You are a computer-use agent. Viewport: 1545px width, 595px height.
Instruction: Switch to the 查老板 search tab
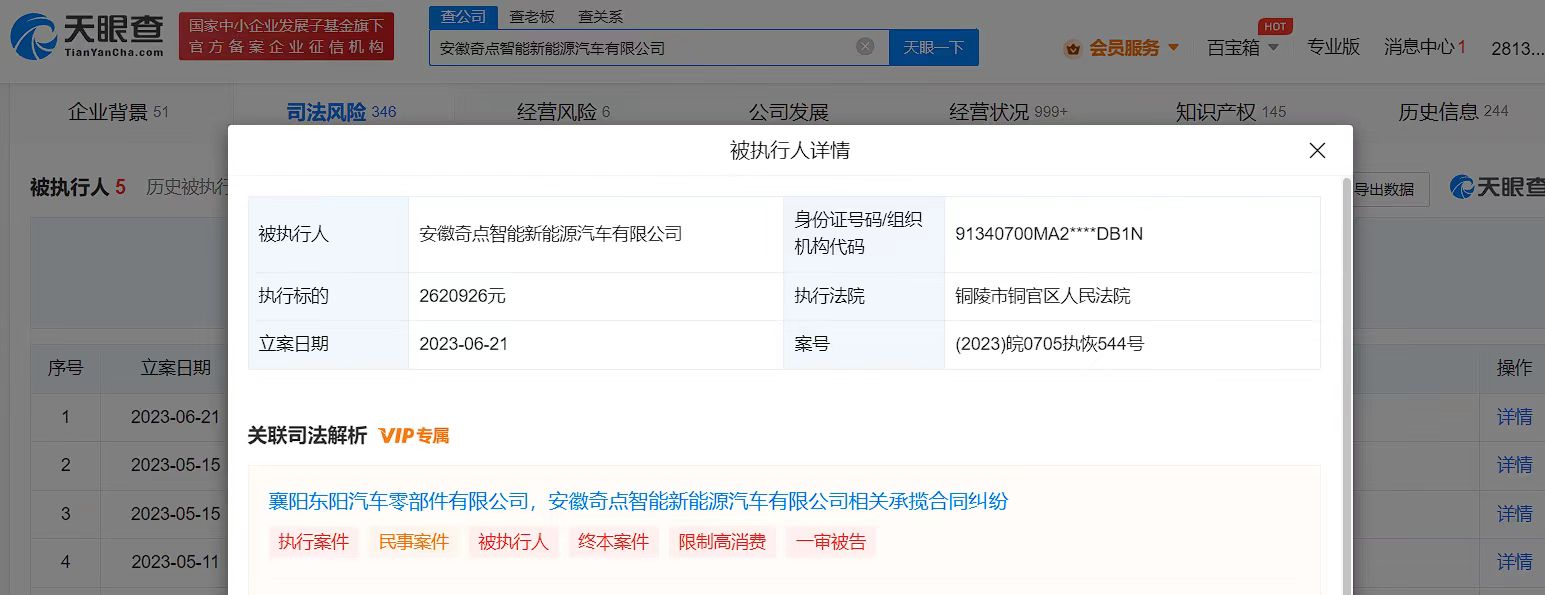531,17
